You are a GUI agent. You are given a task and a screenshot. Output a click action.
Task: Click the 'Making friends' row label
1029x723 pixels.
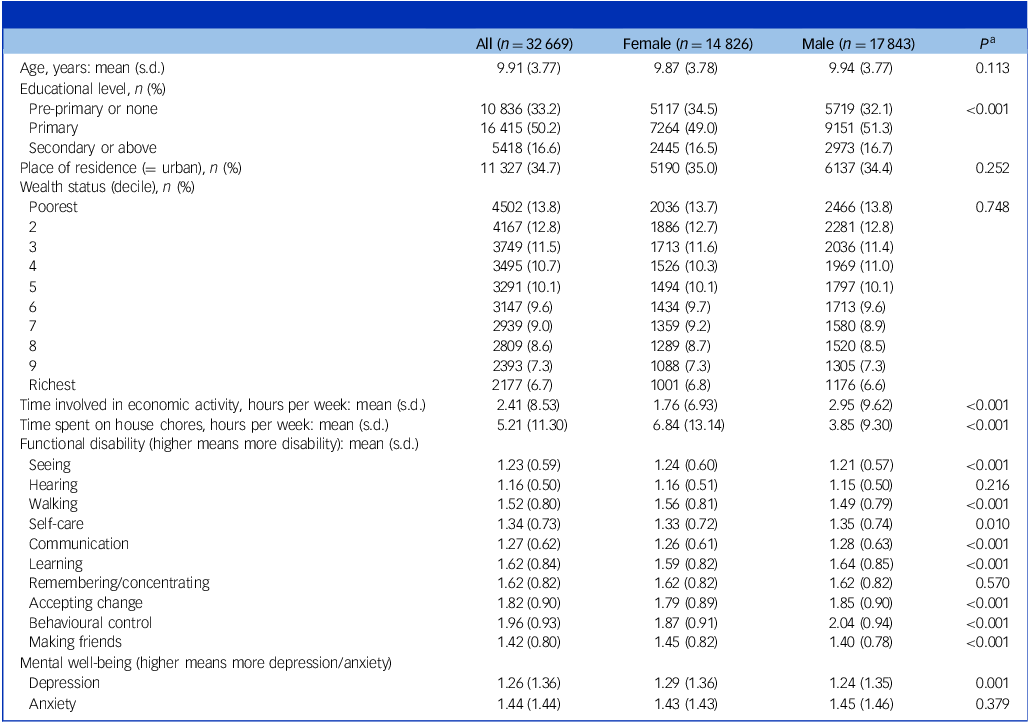[x=75, y=642]
